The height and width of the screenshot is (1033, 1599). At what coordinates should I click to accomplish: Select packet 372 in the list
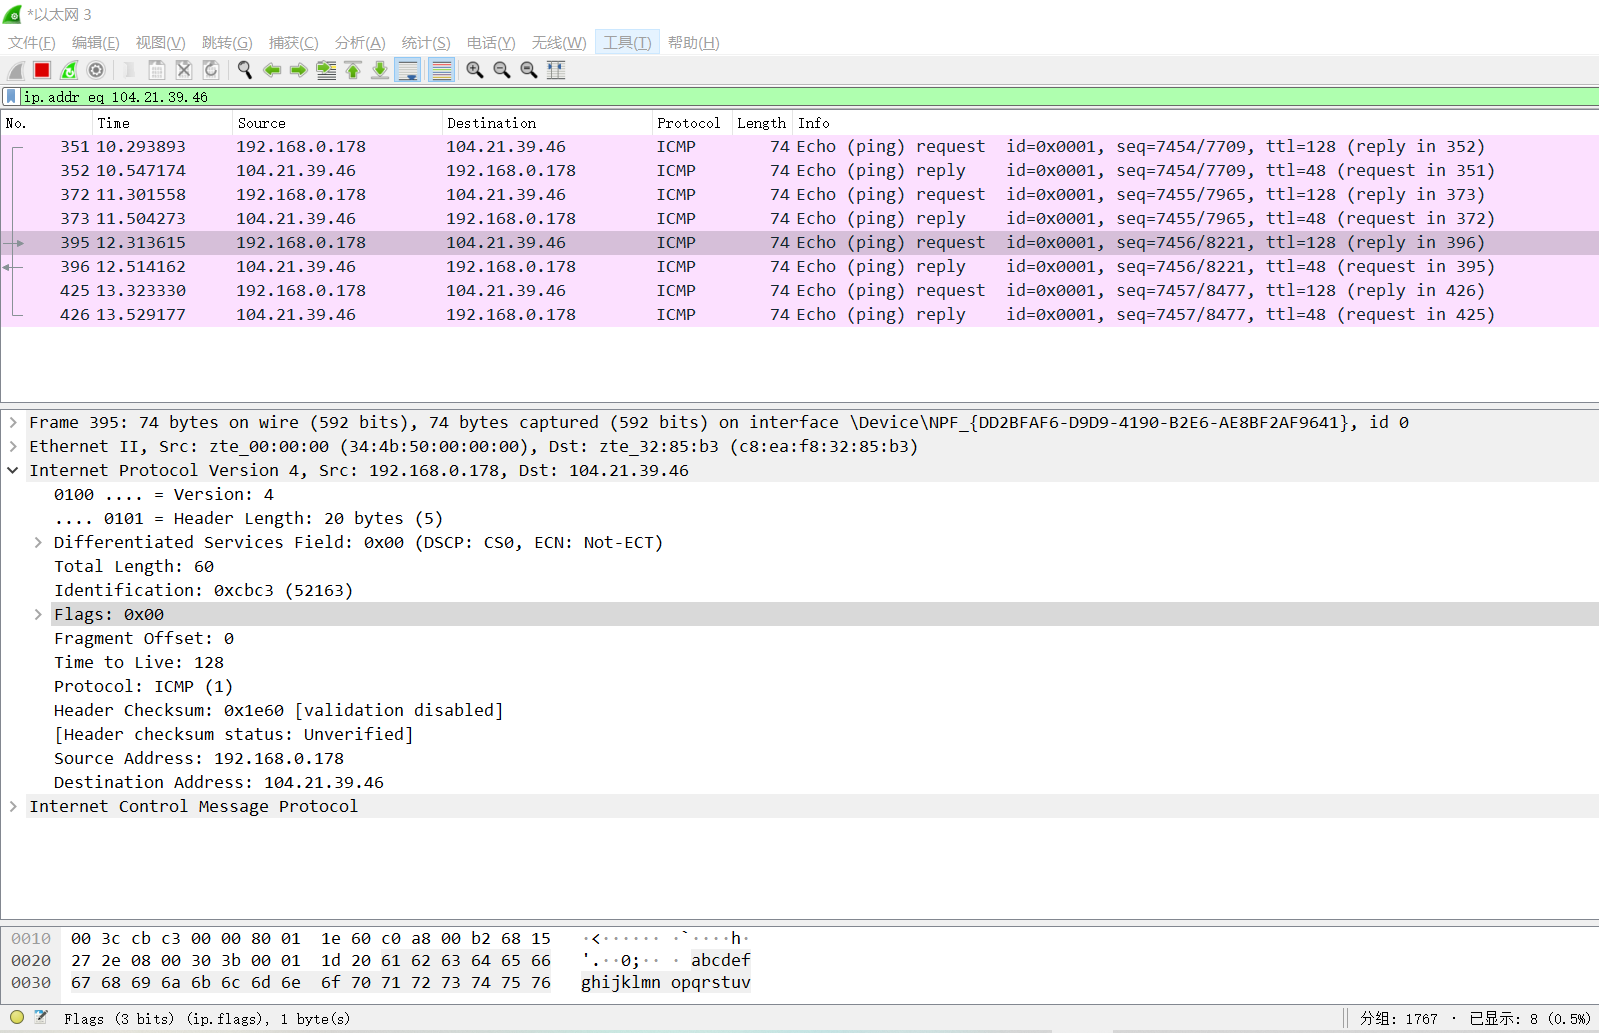(800, 195)
